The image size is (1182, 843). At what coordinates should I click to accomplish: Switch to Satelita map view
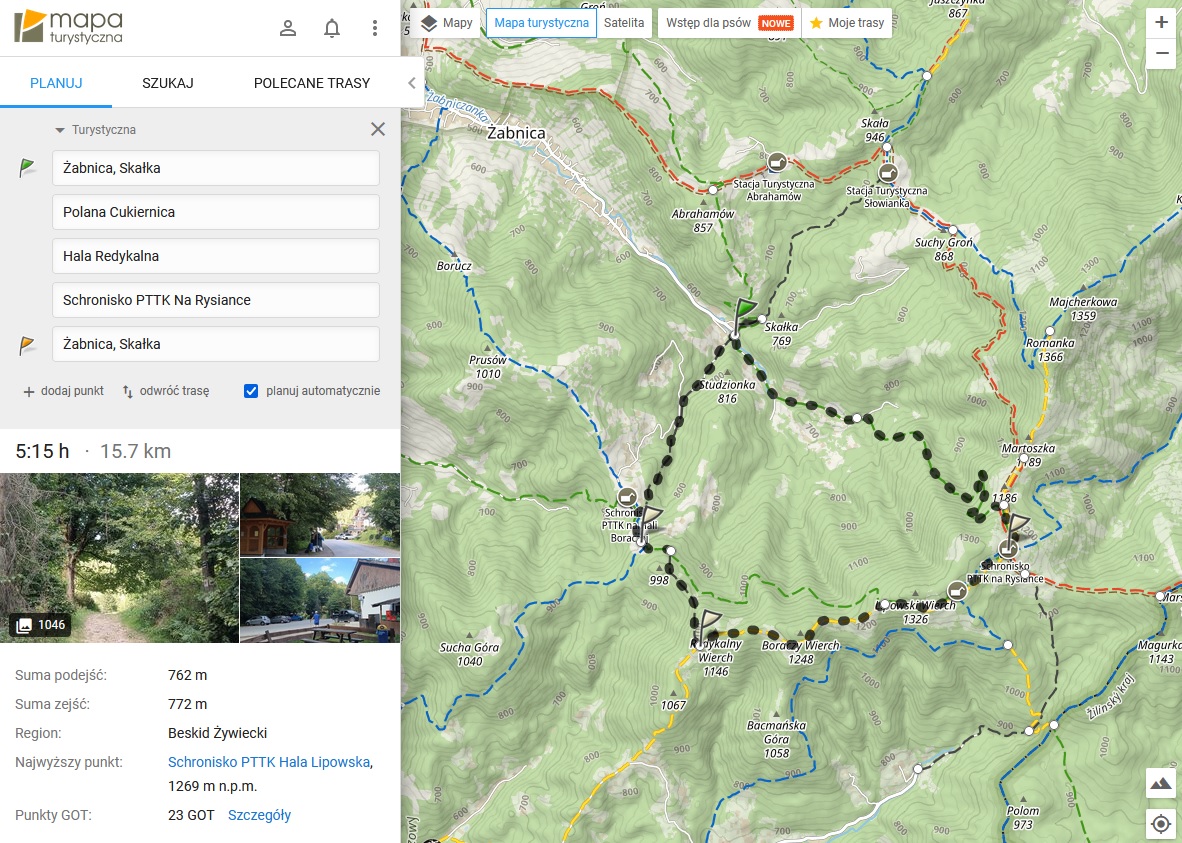point(625,23)
